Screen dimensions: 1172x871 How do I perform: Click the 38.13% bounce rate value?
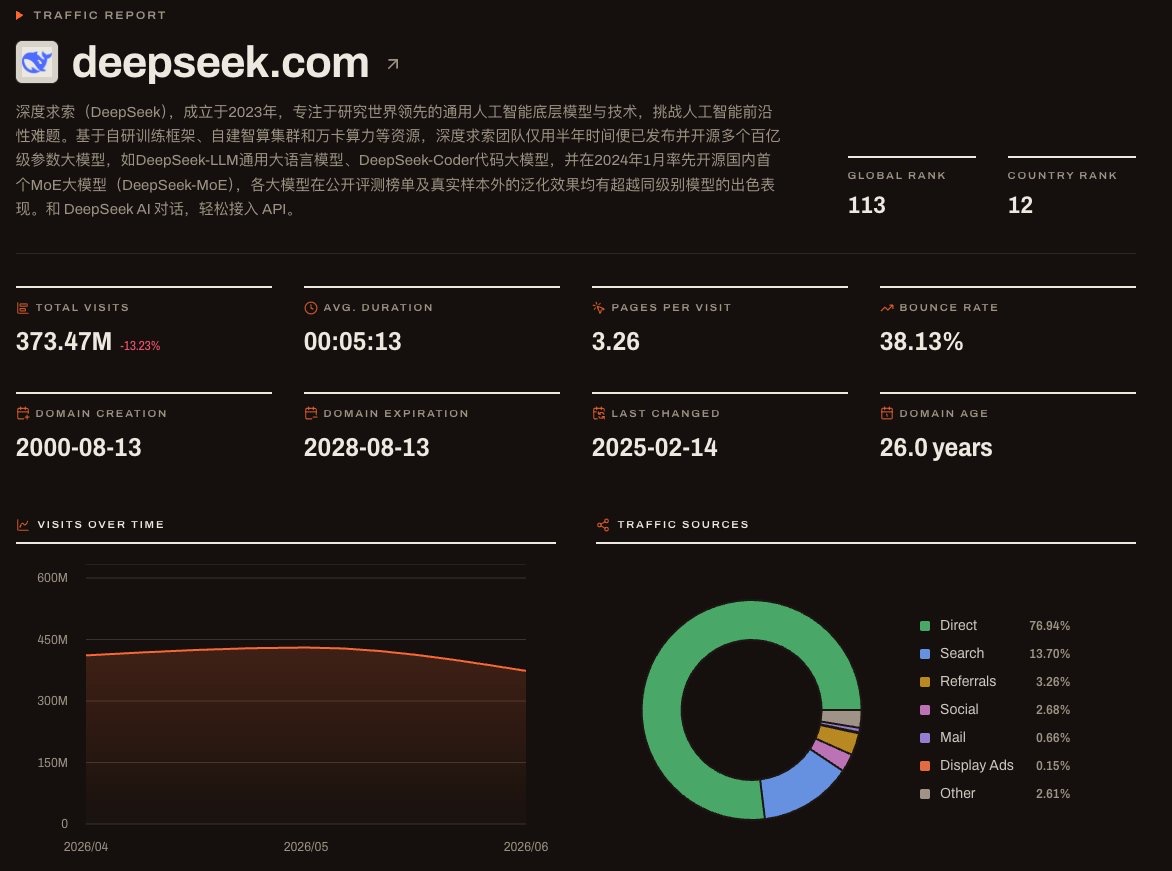click(921, 342)
